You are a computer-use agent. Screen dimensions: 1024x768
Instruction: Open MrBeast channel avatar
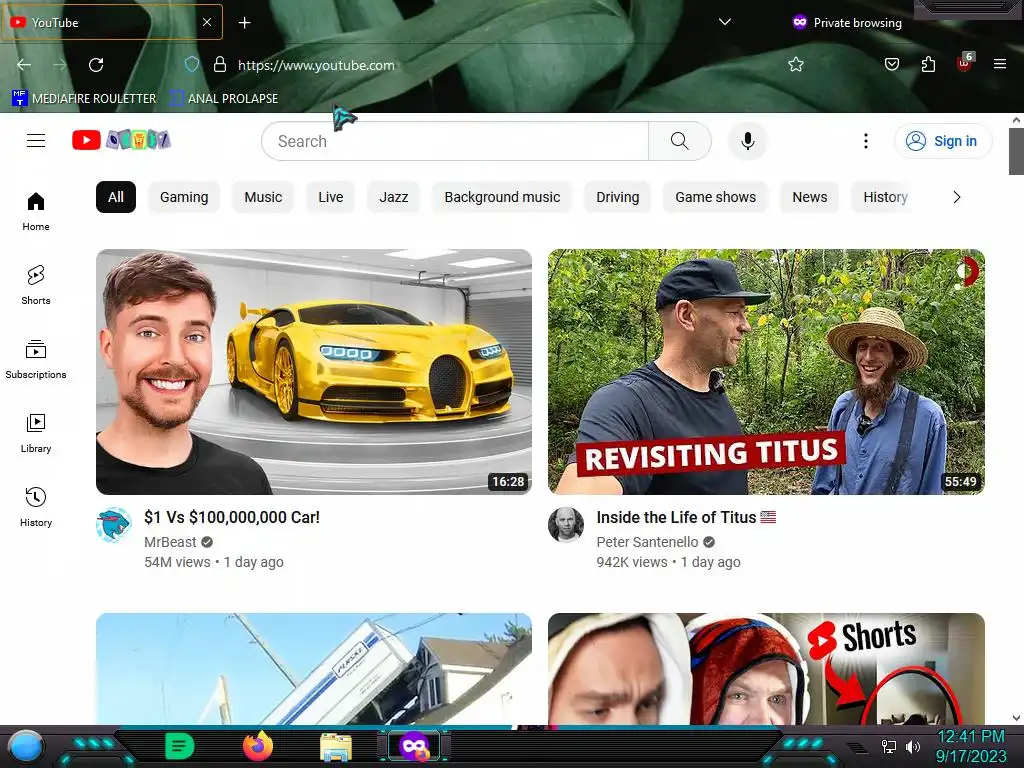click(114, 525)
